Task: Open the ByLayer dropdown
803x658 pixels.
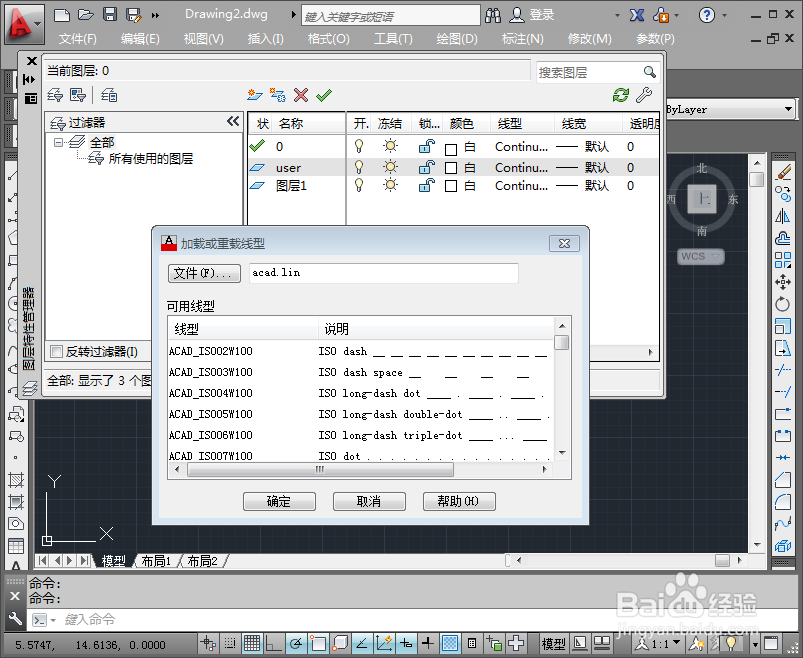Action: (788, 109)
